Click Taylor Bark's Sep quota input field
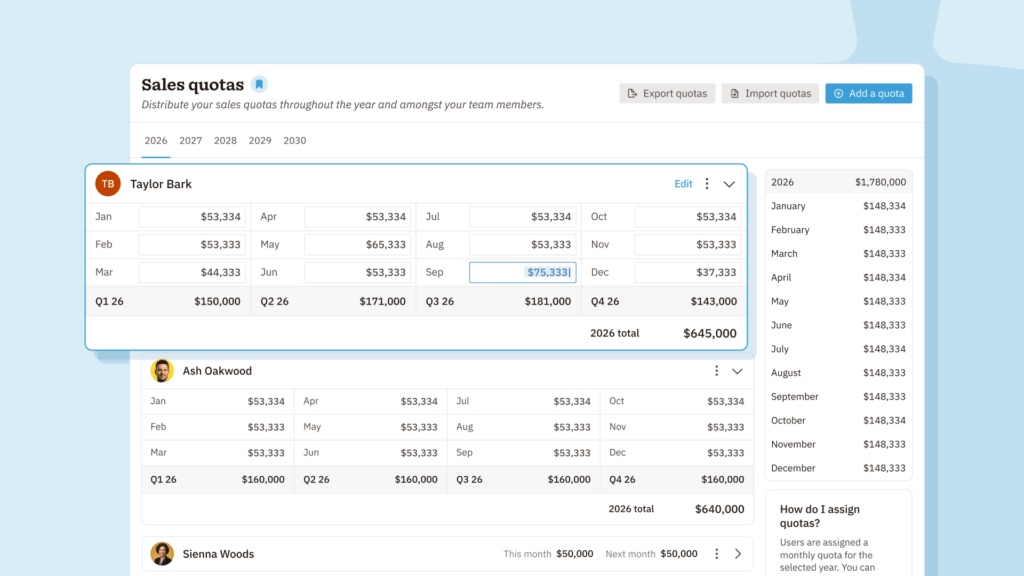This screenshot has width=1024, height=576. 522,272
